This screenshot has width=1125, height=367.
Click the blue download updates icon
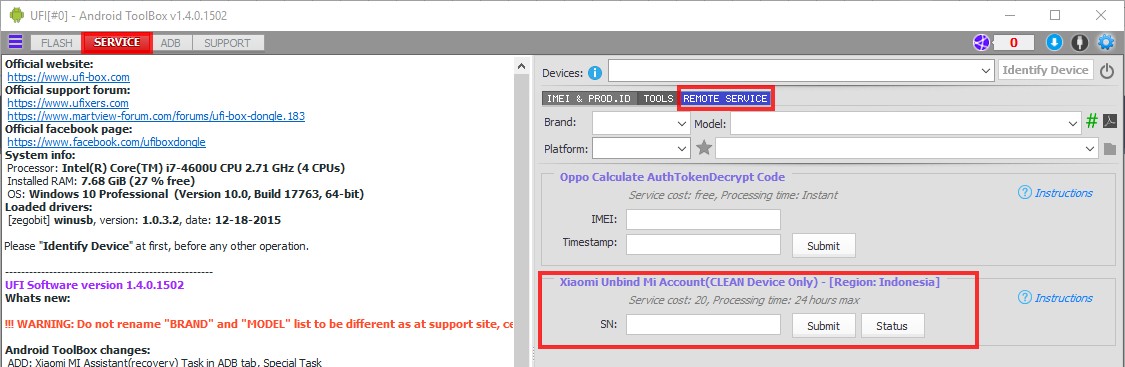1053,42
